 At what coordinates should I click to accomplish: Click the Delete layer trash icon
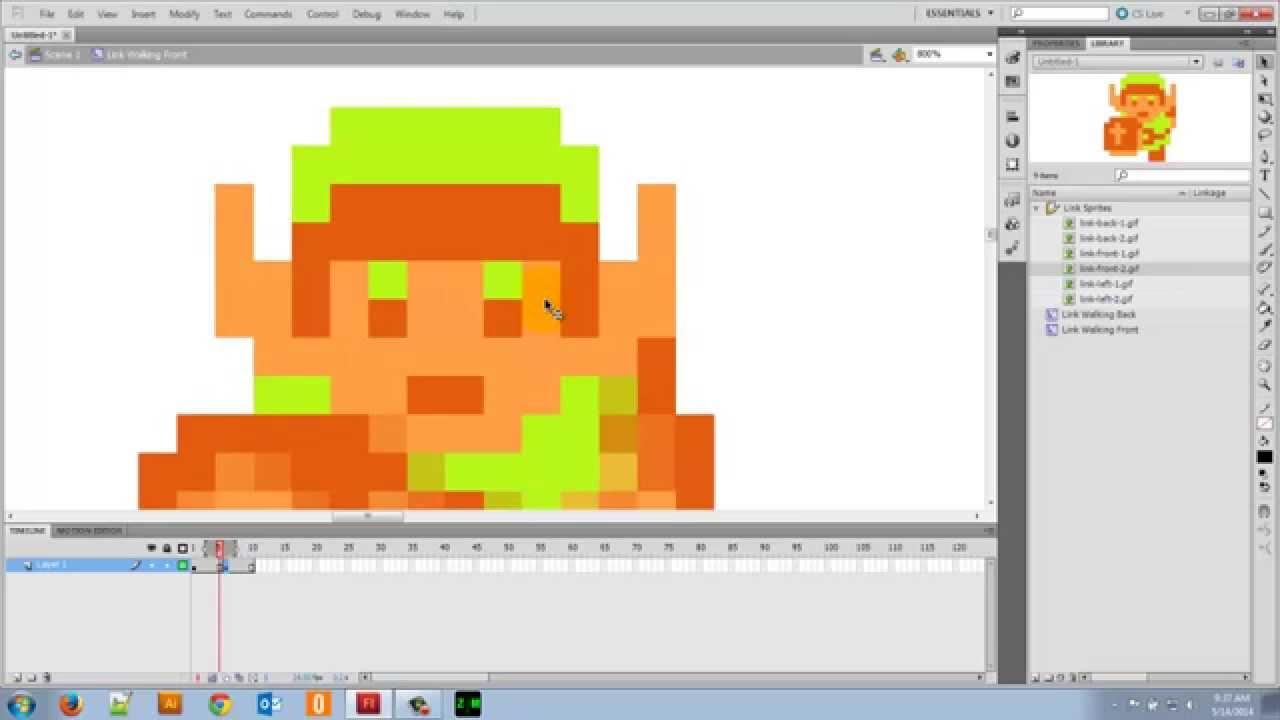coord(47,677)
